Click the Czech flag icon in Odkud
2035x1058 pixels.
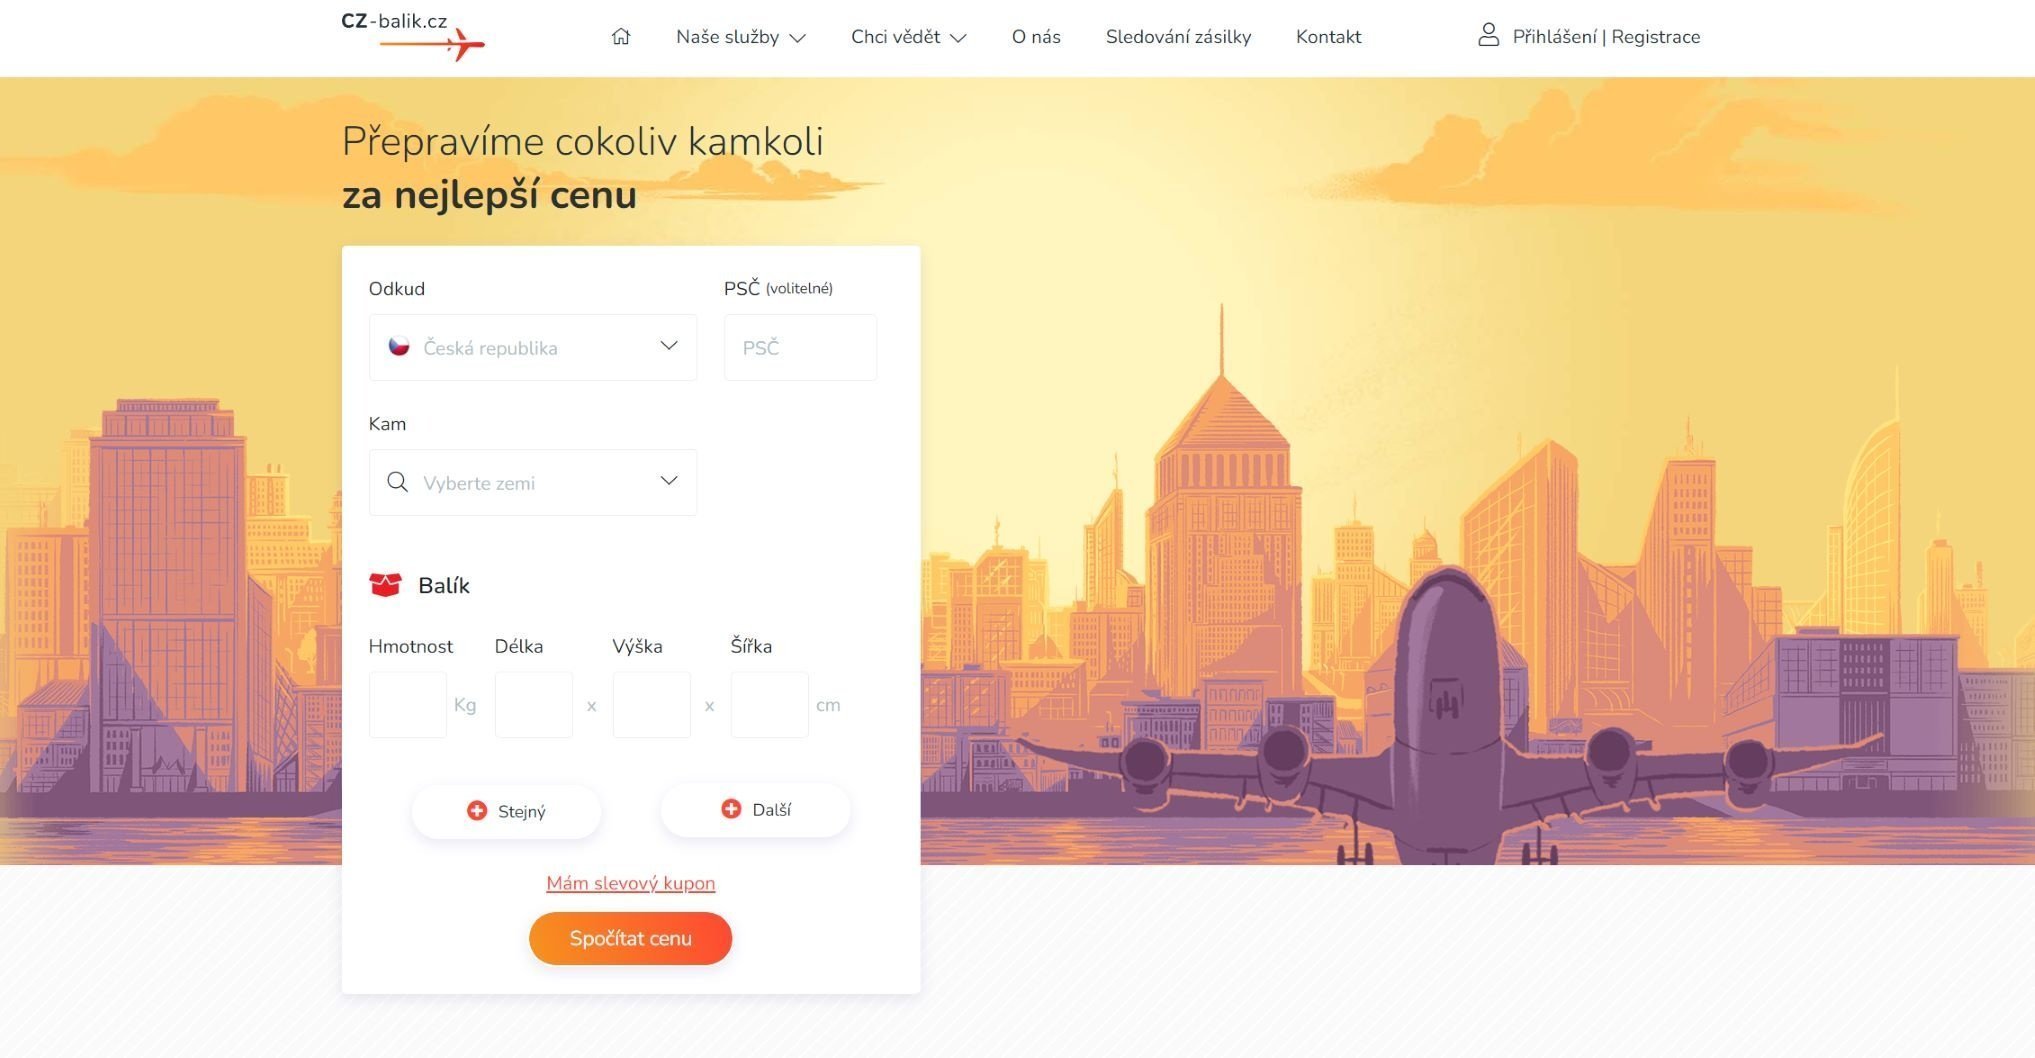pyautogui.click(x=399, y=346)
